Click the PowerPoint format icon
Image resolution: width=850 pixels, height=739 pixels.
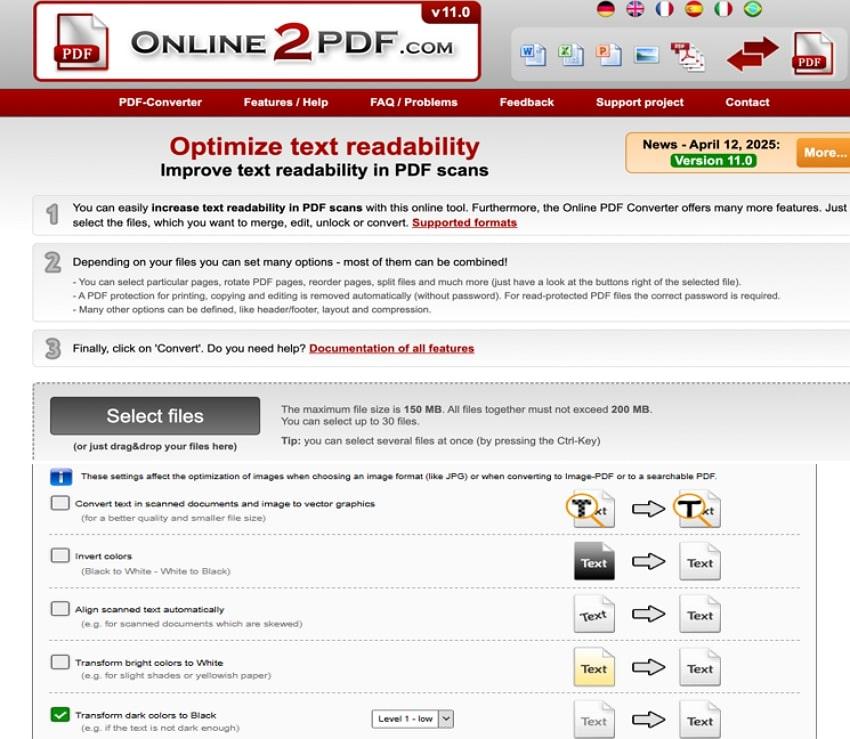pyautogui.click(x=608, y=55)
